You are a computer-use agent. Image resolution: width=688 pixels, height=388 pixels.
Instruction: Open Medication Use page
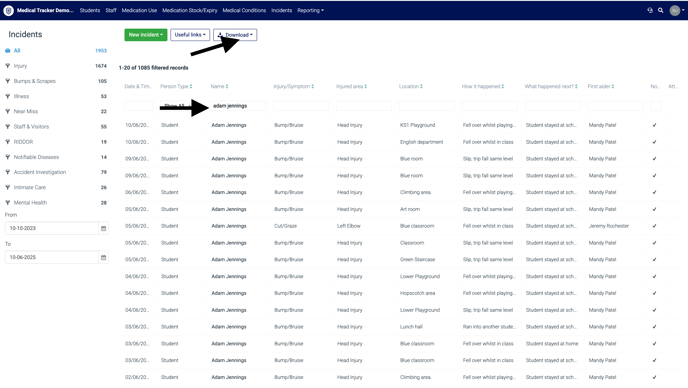pyautogui.click(x=139, y=11)
